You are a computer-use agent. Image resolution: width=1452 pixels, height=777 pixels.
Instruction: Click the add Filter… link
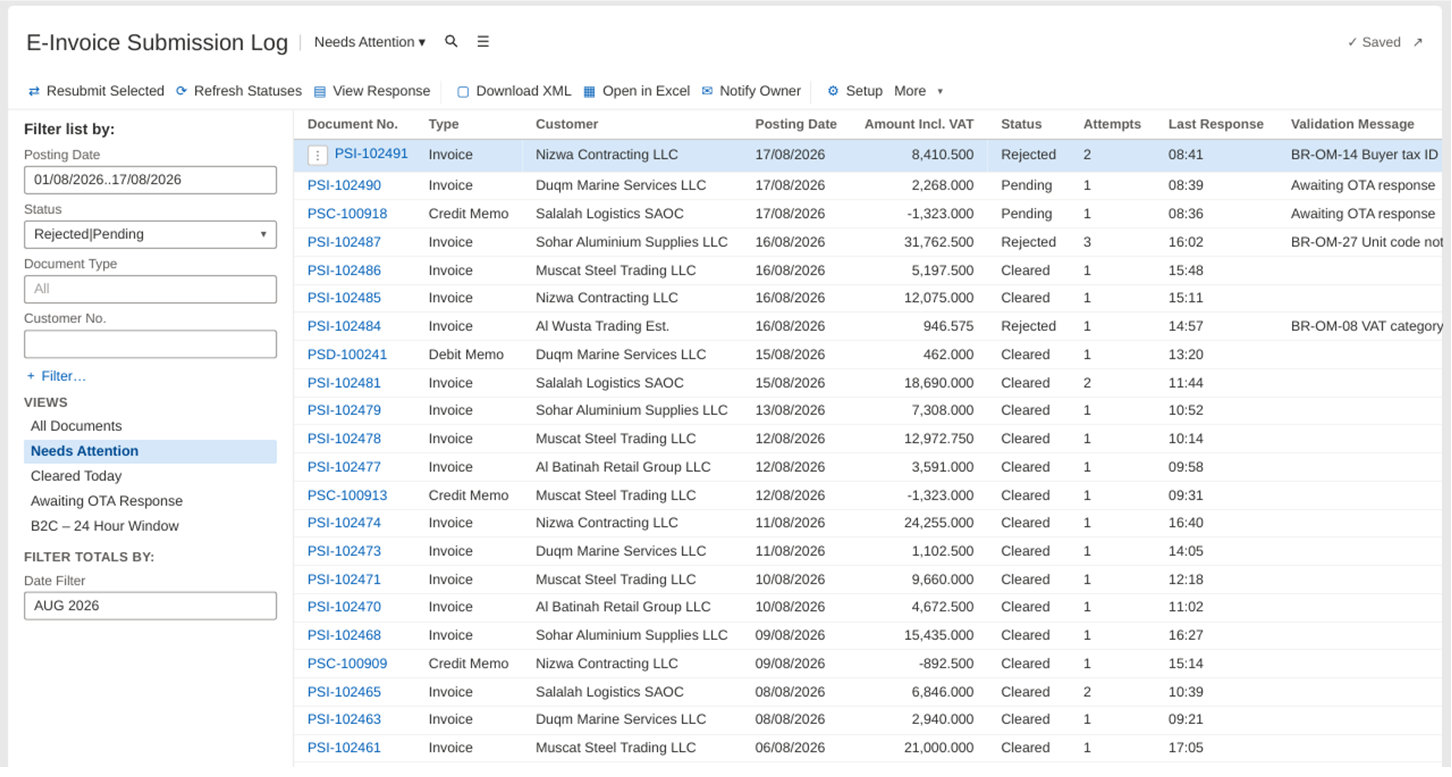coord(56,376)
